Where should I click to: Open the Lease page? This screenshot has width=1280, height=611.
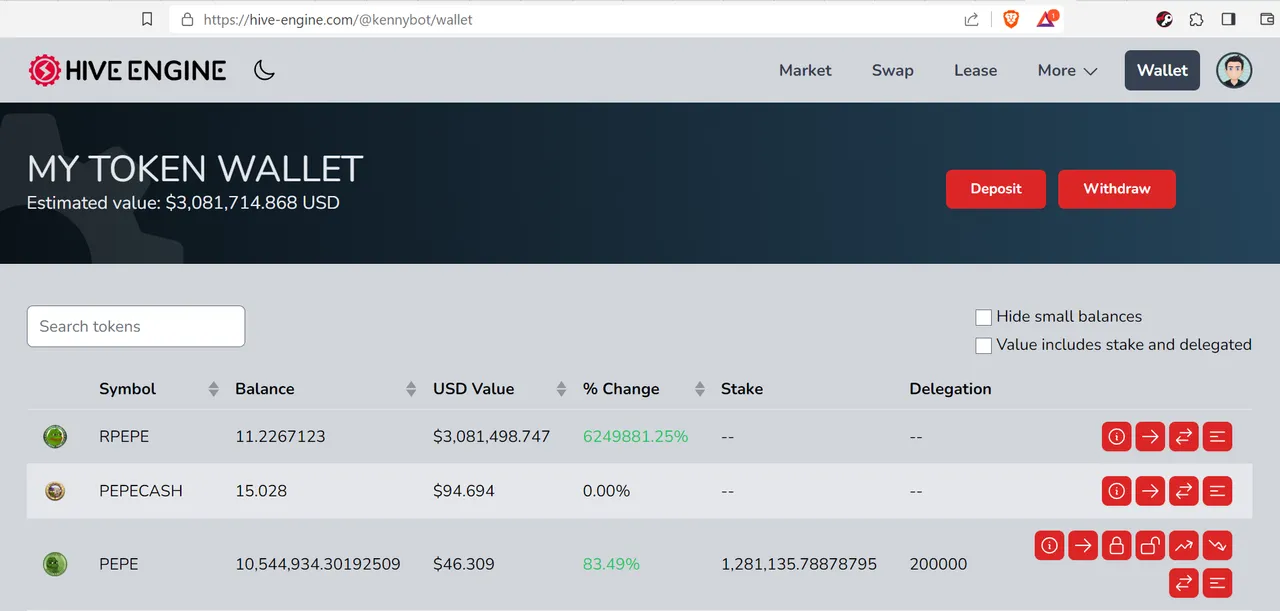975,70
